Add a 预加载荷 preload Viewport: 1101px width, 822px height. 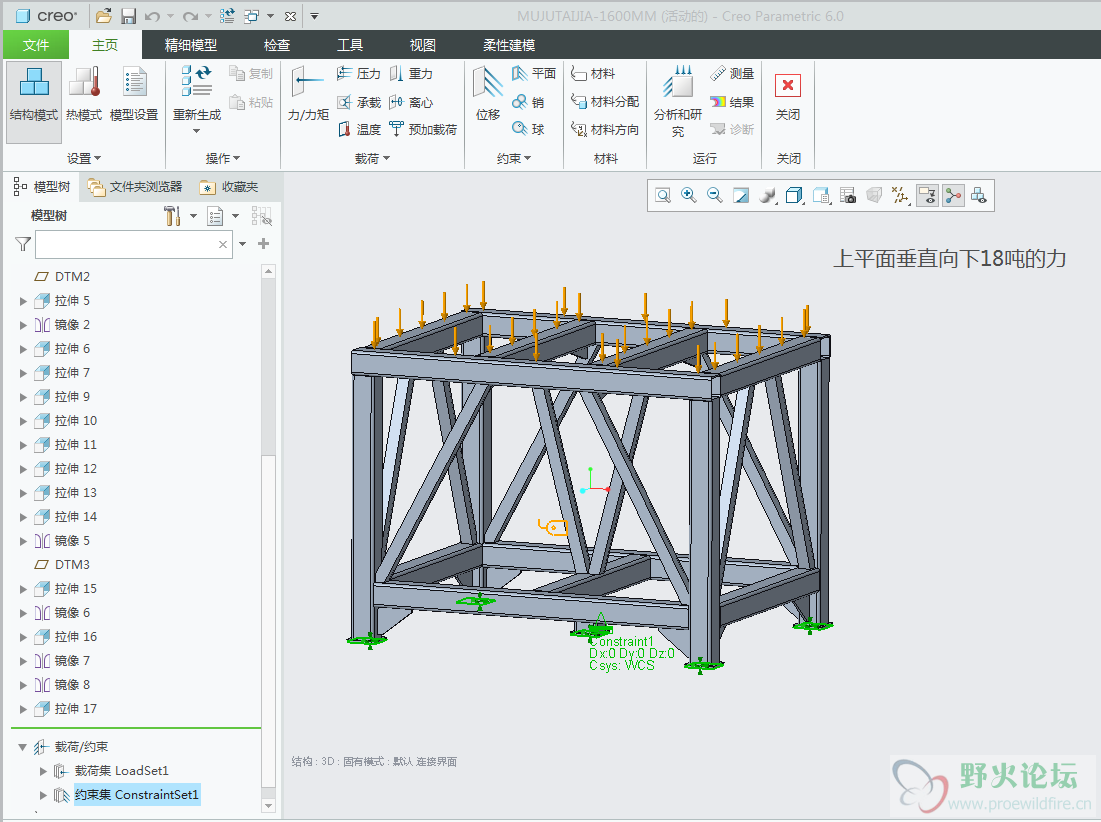(423, 129)
